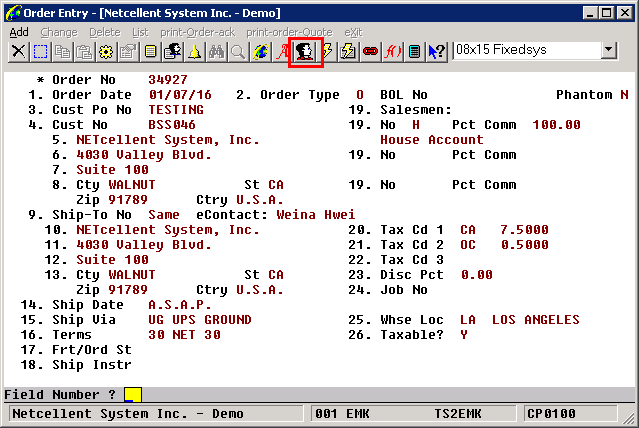639x428 pixels.
Task: Click the red chain link icon
Action: click(x=370, y=52)
